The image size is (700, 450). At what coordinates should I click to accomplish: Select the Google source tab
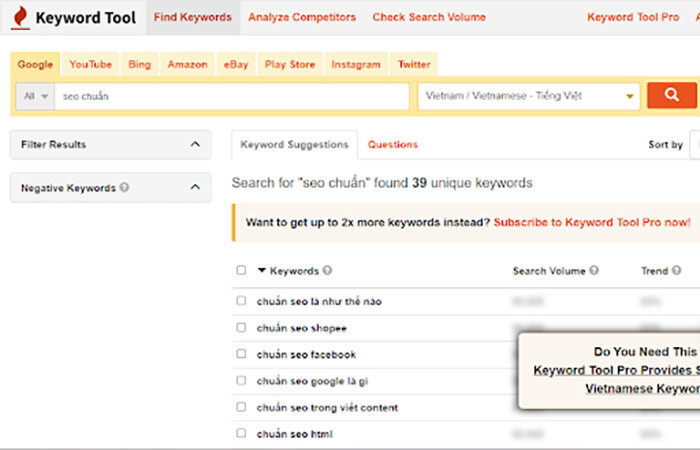click(35, 64)
